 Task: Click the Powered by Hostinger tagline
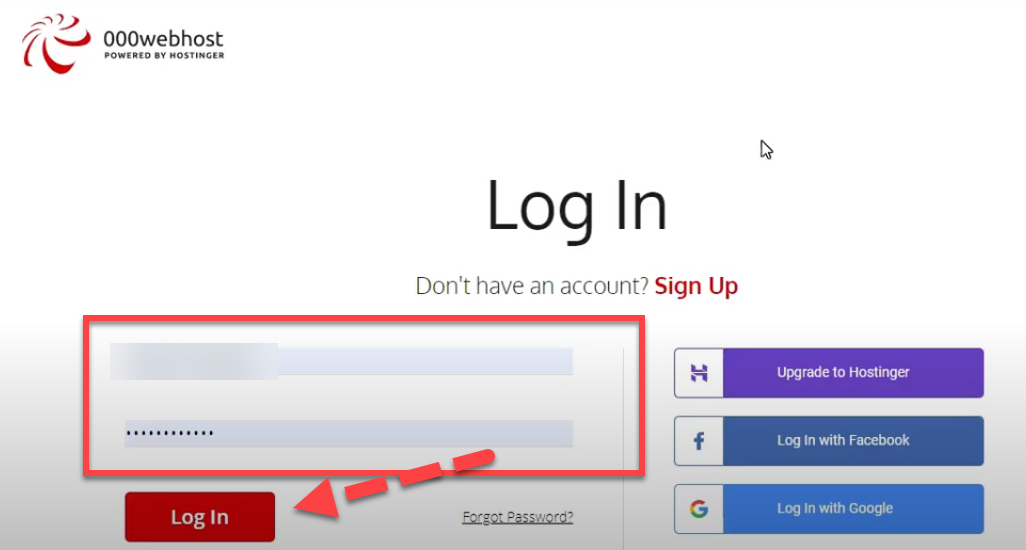pyautogui.click(x=164, y=56)
